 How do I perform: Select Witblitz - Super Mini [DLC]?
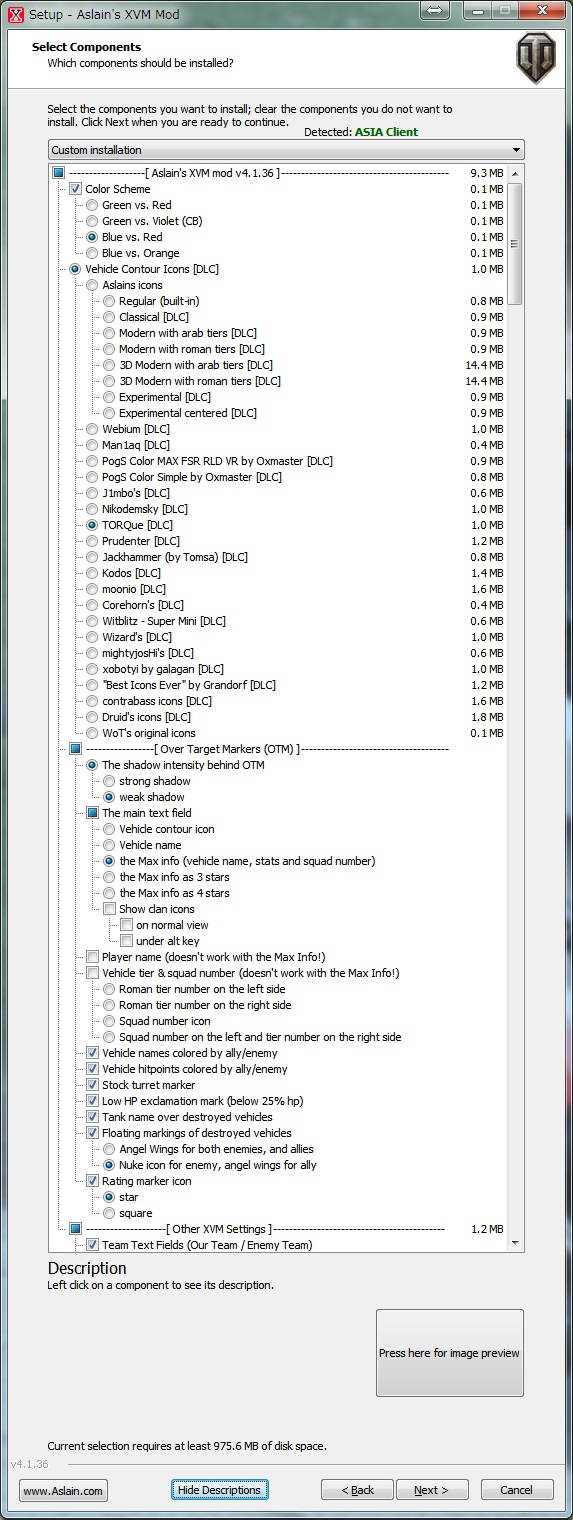92,621
